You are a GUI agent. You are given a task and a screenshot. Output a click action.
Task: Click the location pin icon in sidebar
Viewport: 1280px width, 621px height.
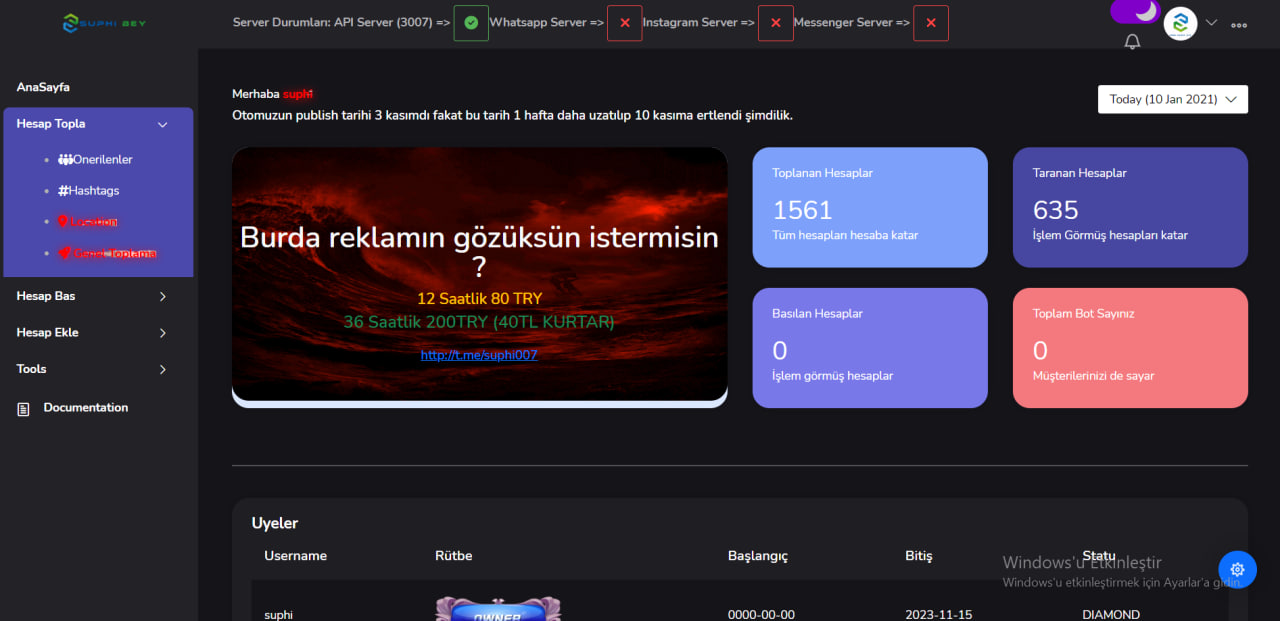(63, 222)
